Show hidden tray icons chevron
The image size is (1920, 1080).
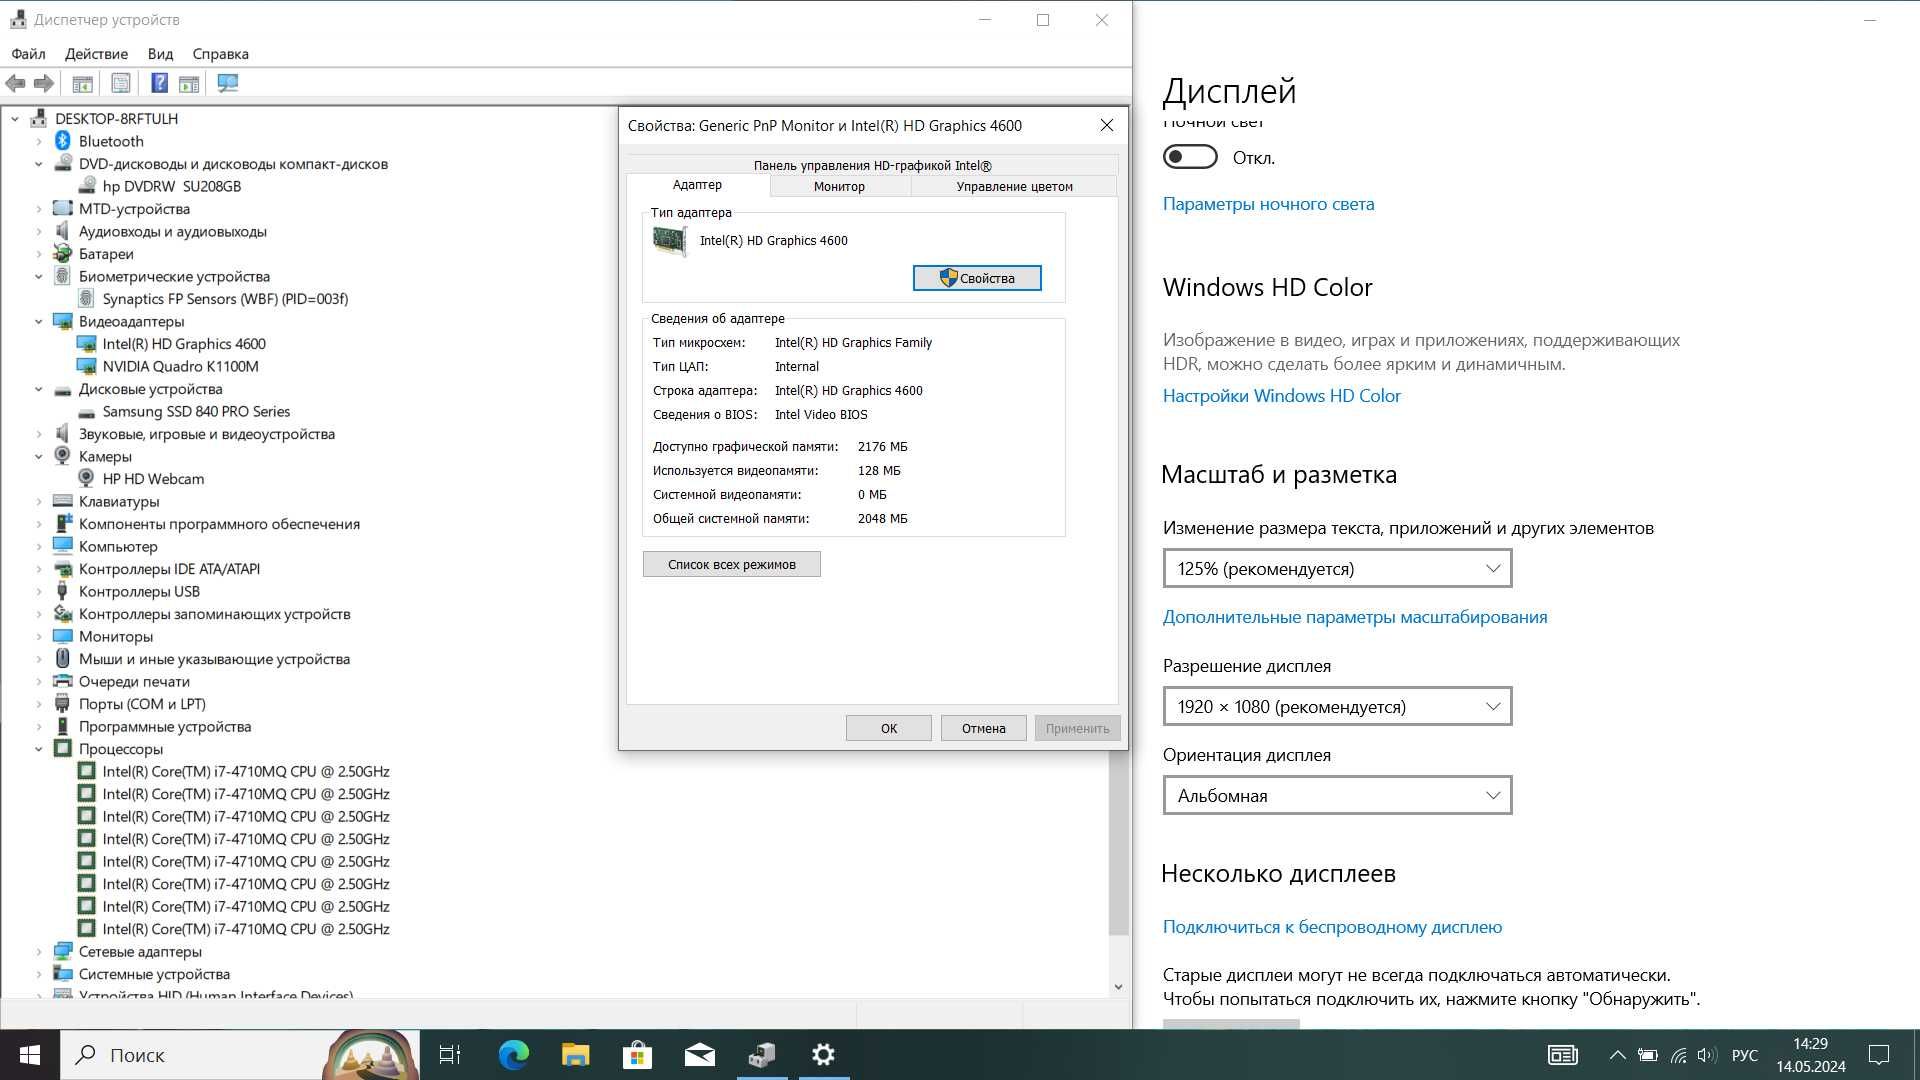click(1617, 1054)
